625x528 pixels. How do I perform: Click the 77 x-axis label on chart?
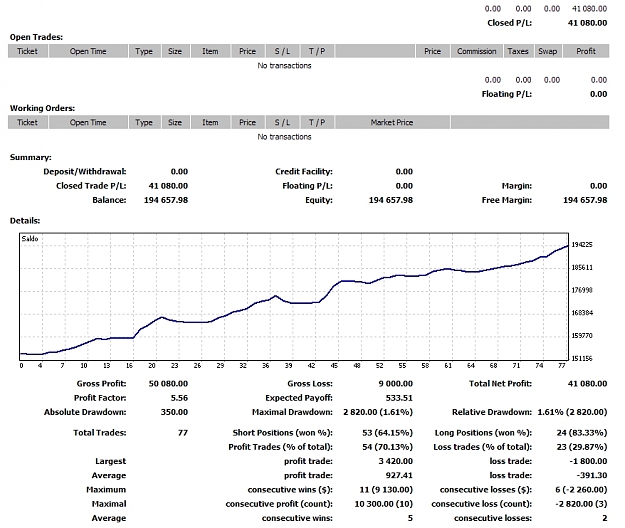tap(562, 365)
